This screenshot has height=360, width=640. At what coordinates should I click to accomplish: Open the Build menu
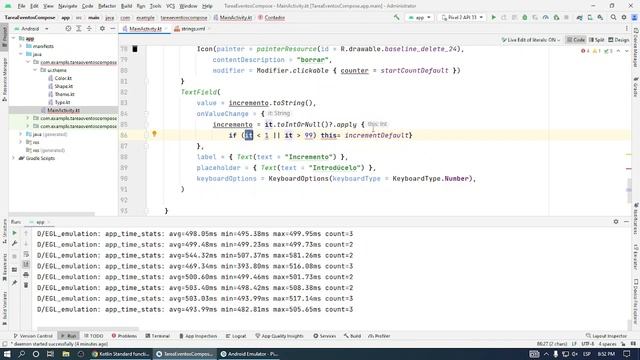point(127,6)
